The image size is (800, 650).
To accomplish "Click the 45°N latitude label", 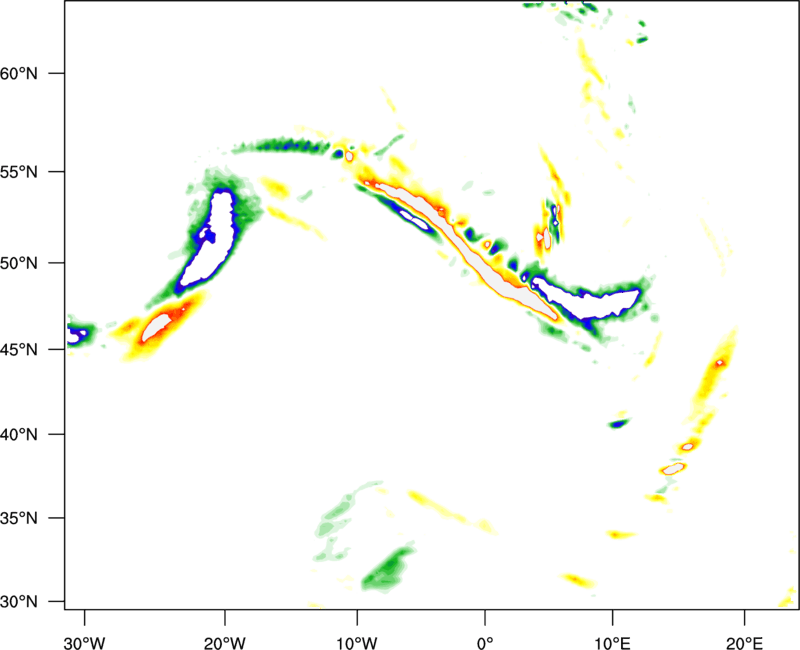I will 19,349.
